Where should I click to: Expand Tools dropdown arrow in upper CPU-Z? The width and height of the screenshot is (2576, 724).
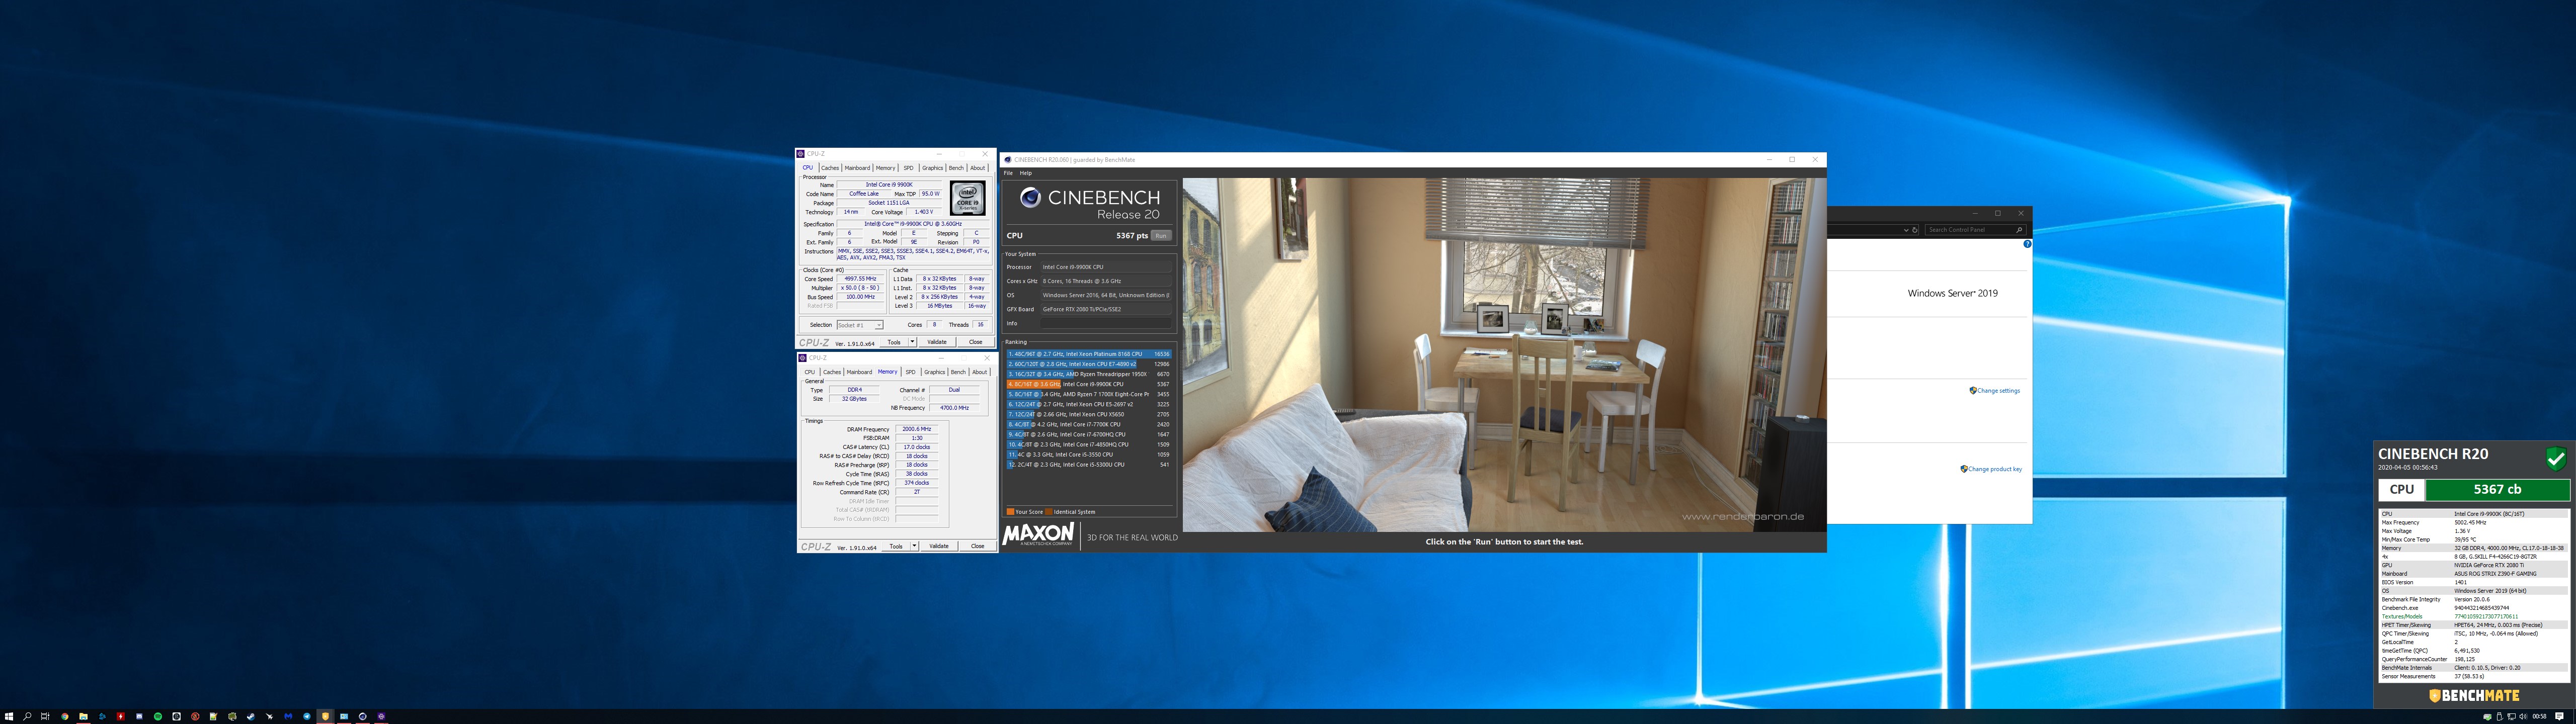[x=913, y=342]
